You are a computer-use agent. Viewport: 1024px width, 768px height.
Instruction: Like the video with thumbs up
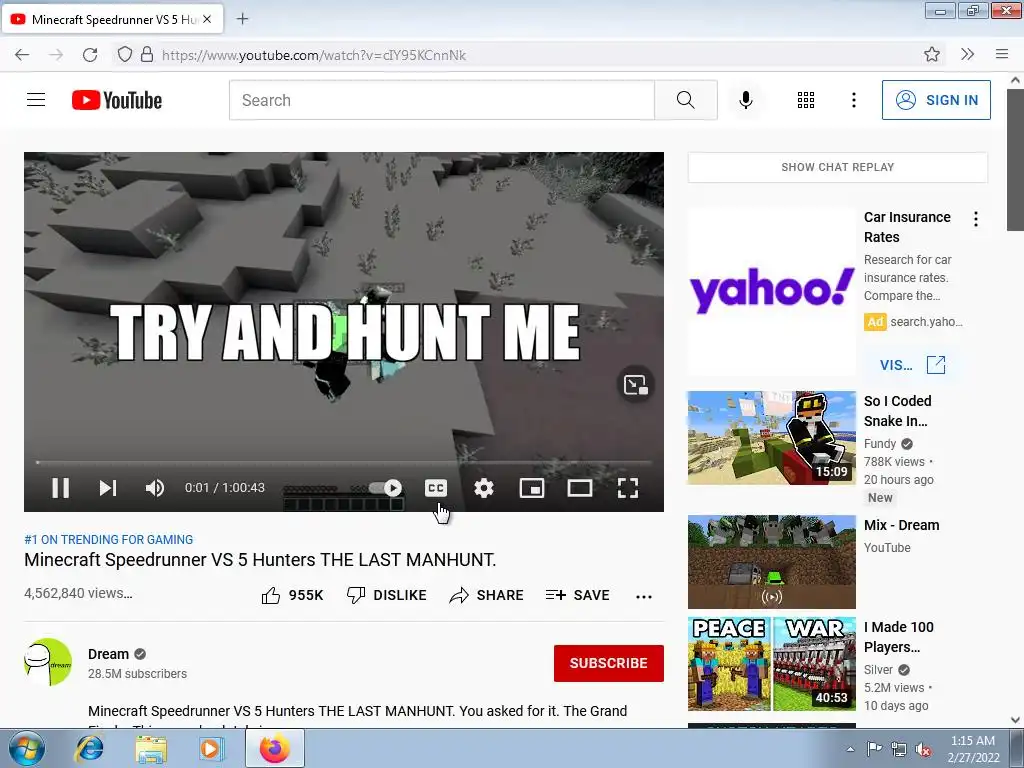click(x=292, y=595)
